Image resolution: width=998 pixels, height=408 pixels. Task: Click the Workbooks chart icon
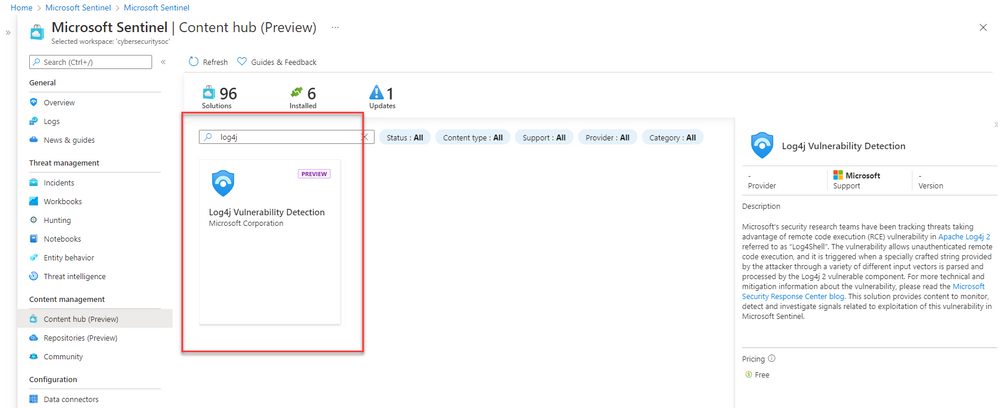pyautogui.click(x=34, y=201)
